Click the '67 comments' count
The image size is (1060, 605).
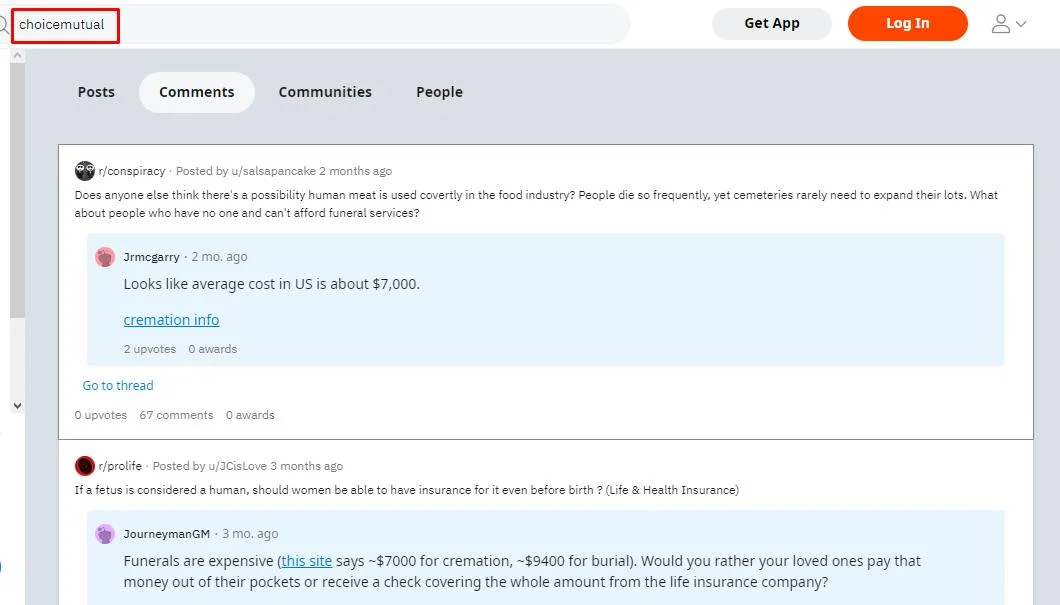coord(176,415)
